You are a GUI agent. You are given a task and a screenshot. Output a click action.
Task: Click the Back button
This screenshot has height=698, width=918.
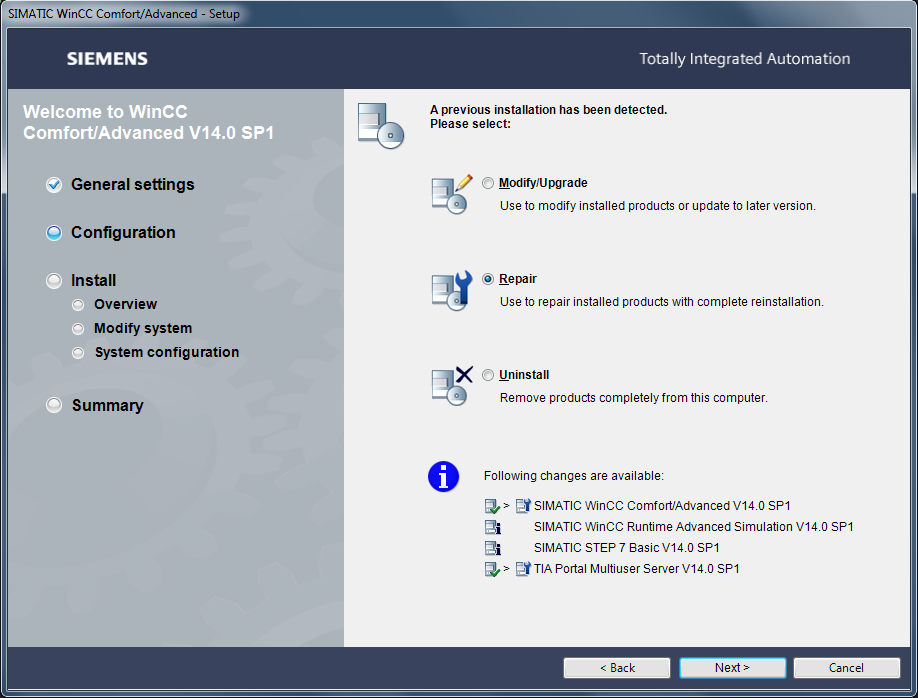pyautogui.click(x=616, y=668)
